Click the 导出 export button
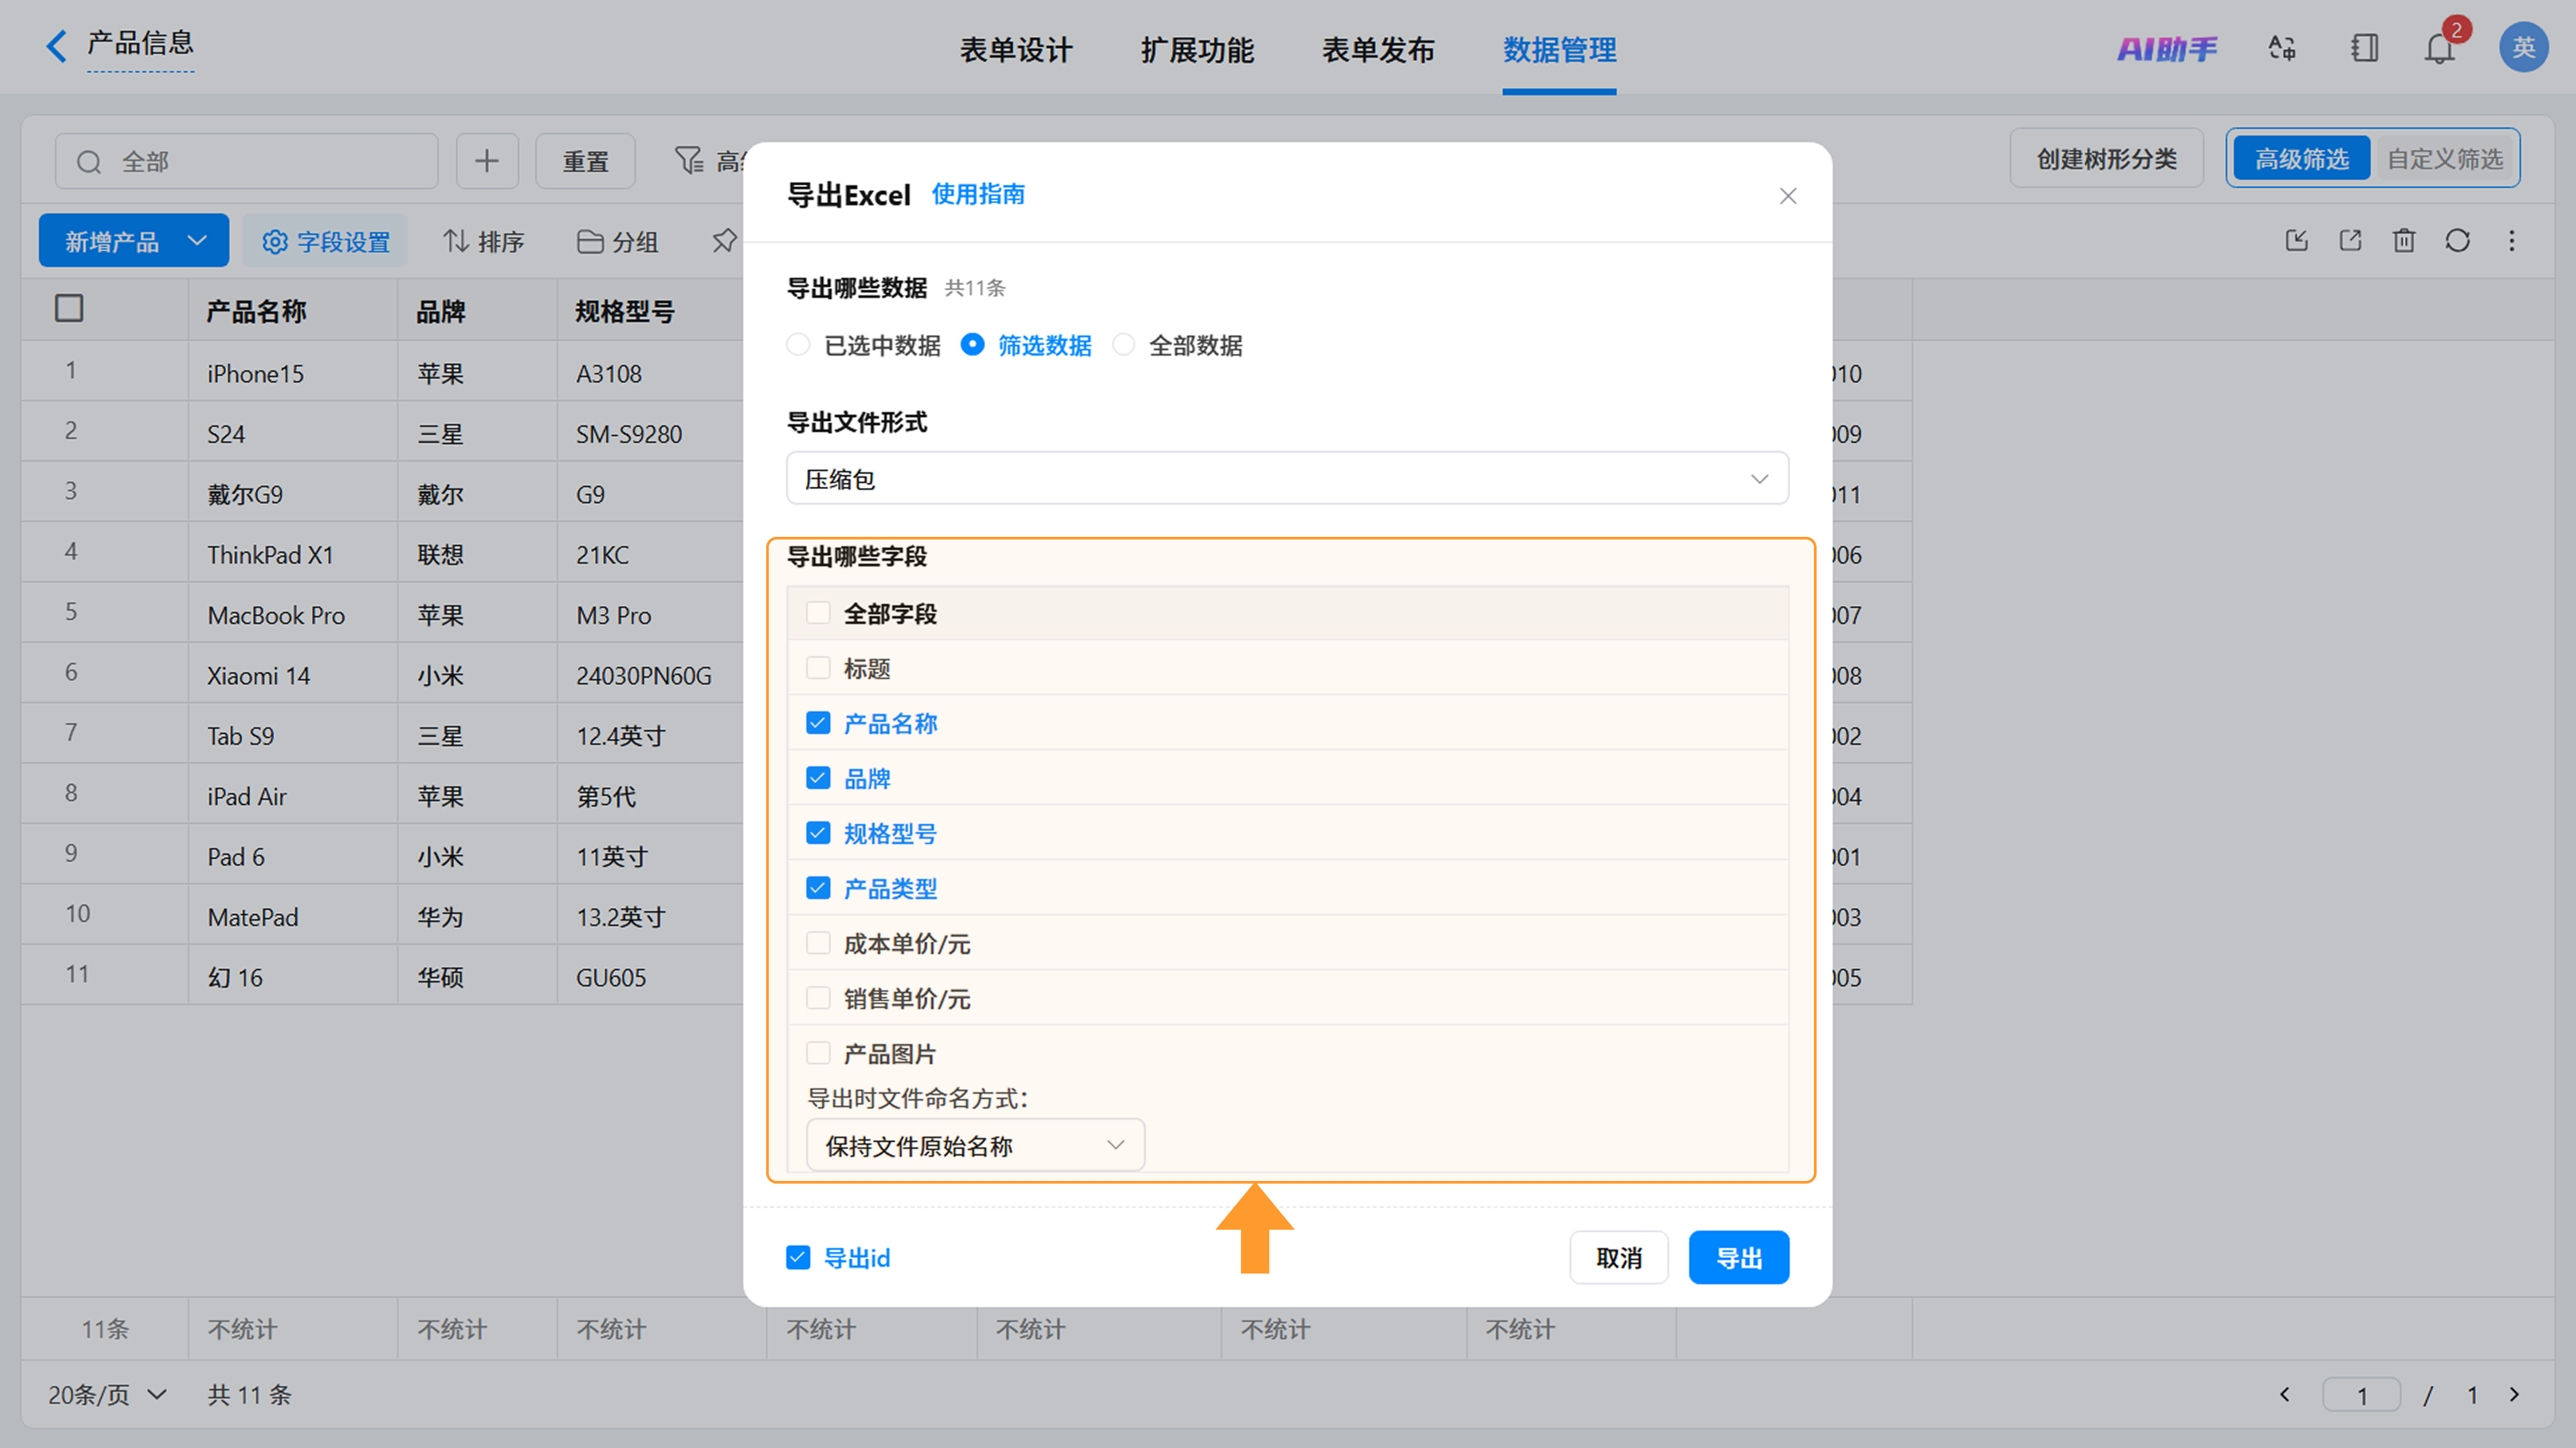This screenshot has height=1448, width=2576. tap(1739, 1257)
